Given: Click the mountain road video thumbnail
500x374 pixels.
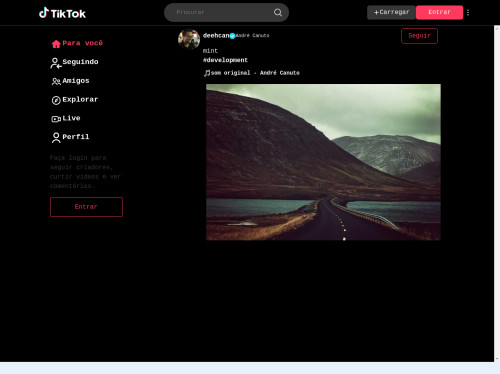Looking at the screenshot, I should coord(323,162).
